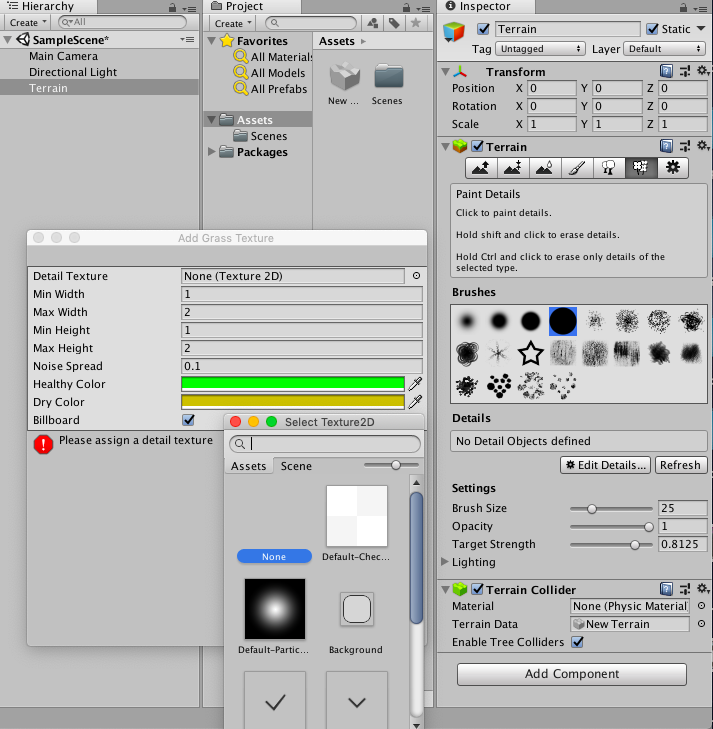Select All Prefabs favorite search
This screenshot has width=713, height=729.
[279, 89]
